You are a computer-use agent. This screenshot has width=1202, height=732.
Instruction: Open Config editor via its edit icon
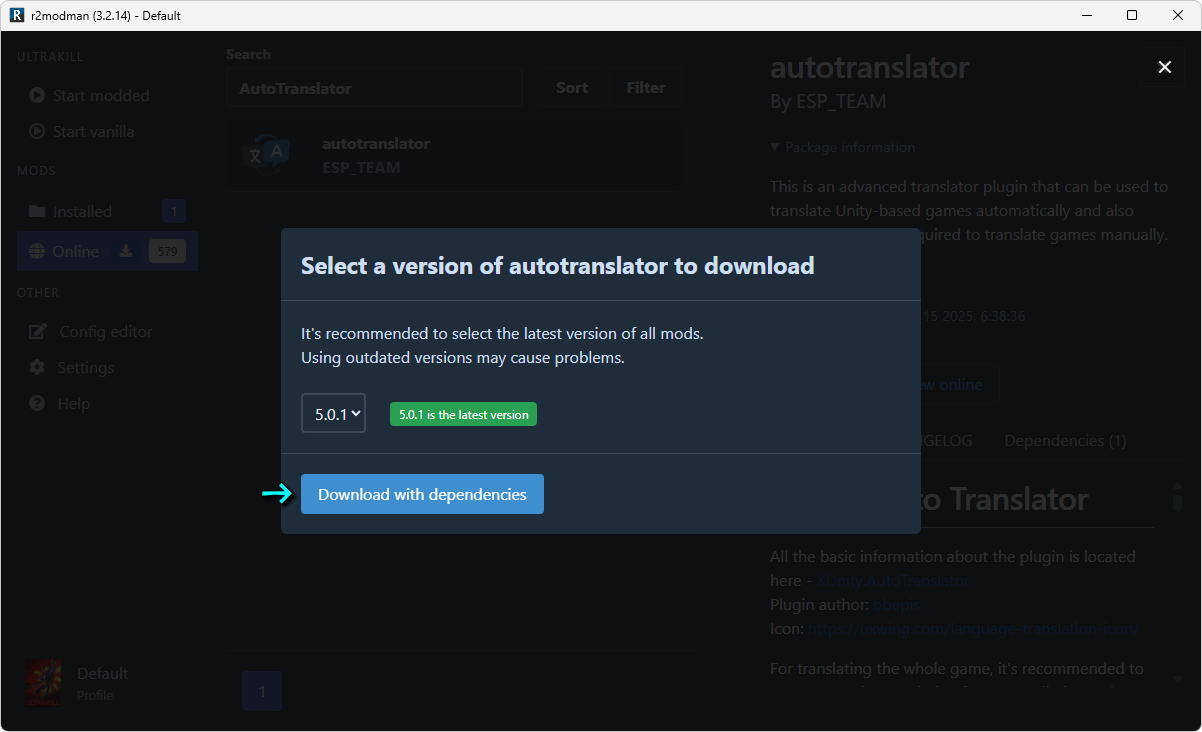tap(37, 331)
